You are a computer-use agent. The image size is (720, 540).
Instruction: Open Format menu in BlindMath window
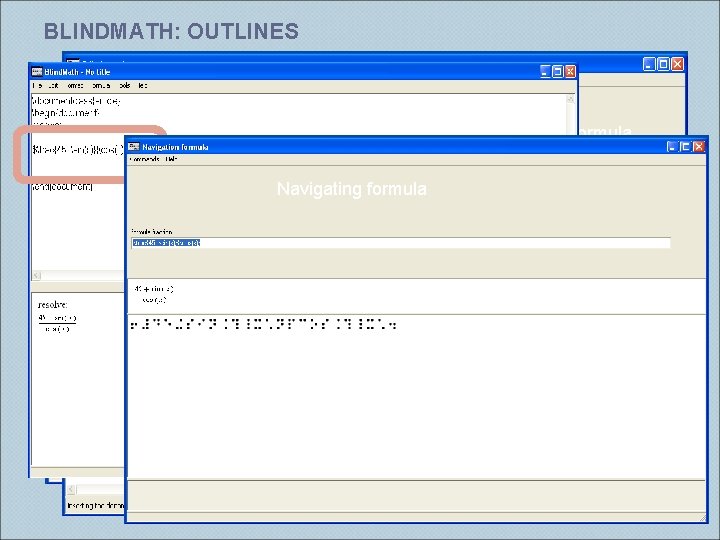pos(75,85)
